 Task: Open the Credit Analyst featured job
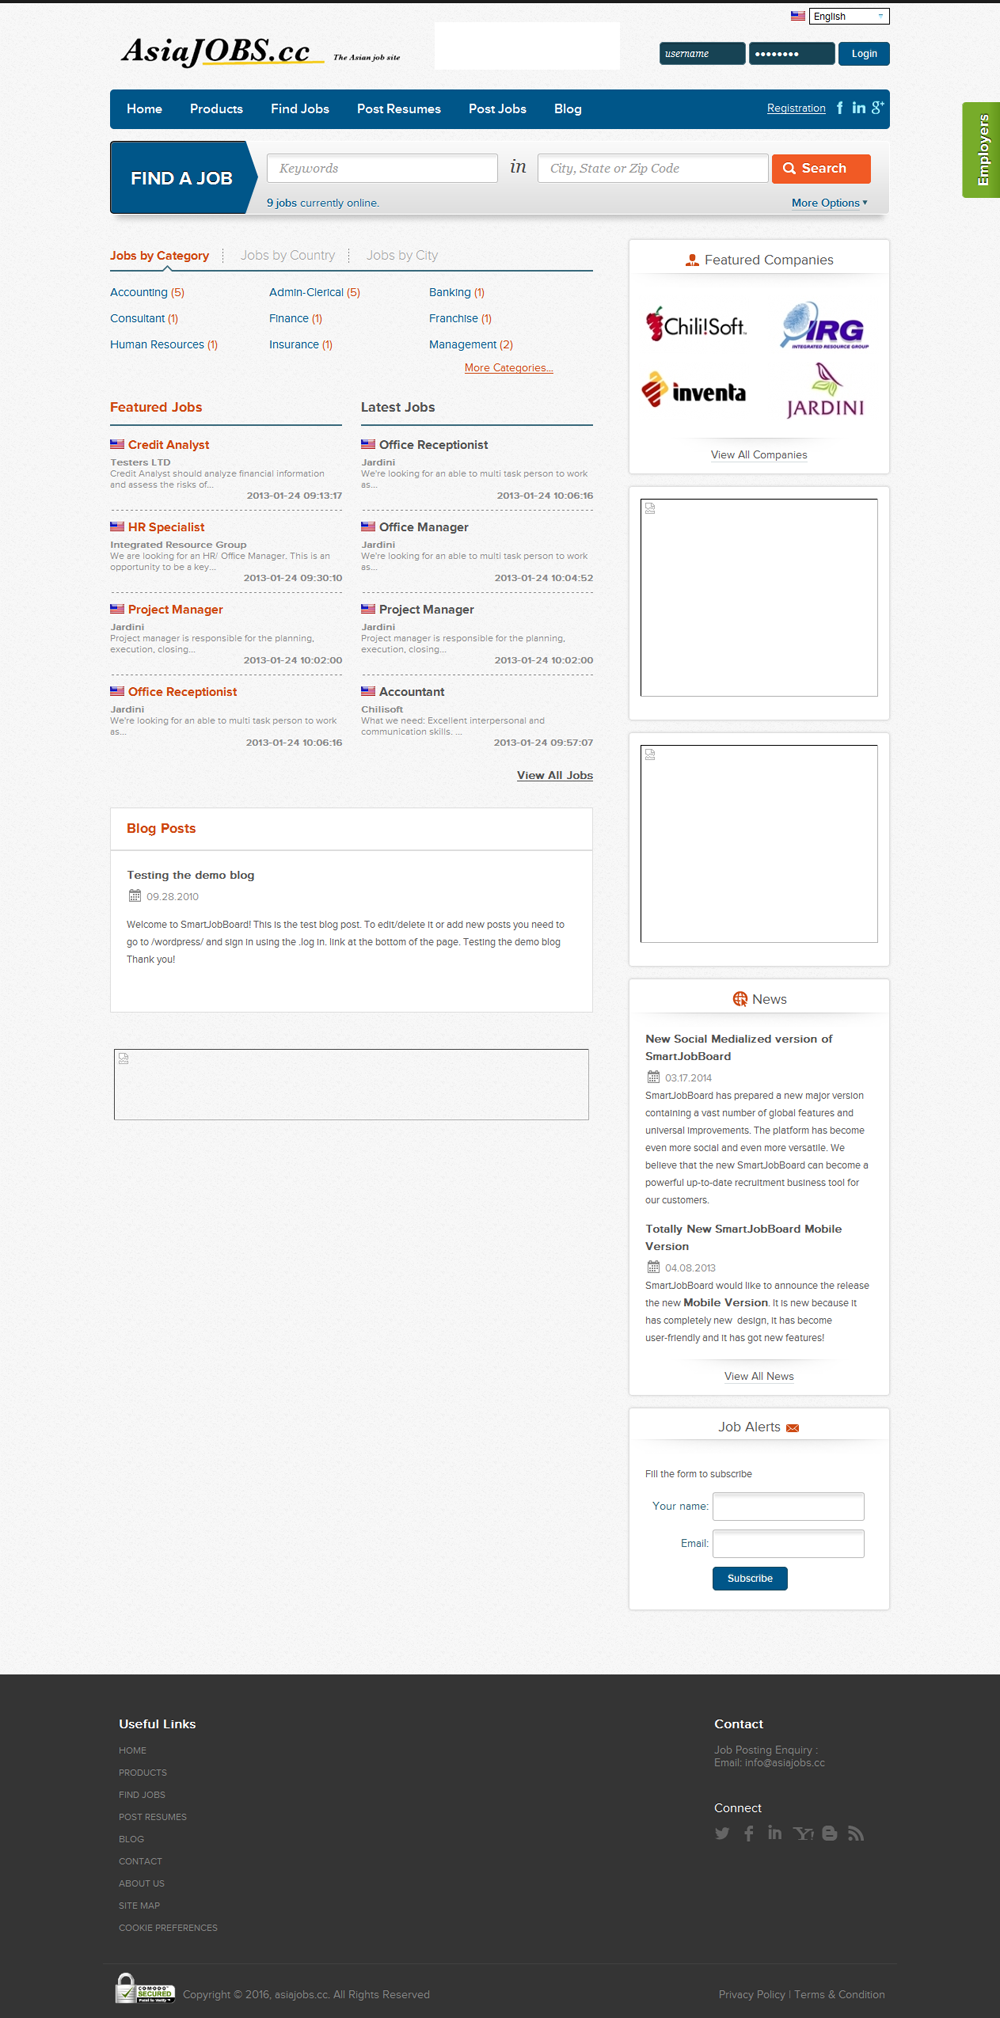168,445
